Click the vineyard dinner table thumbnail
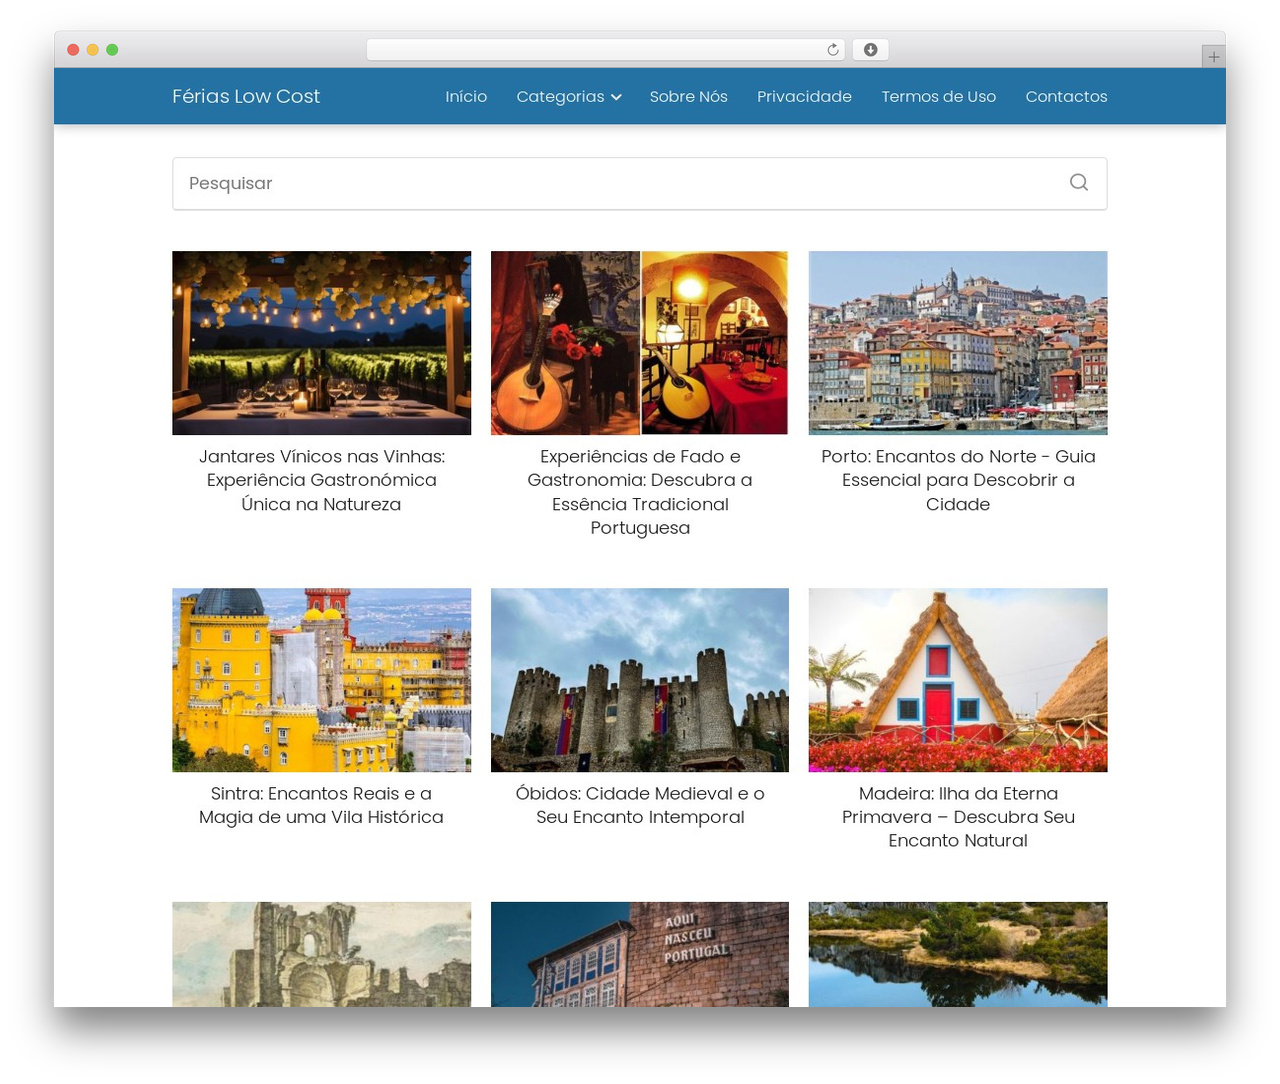Image resolution: width=1280 pixels, height=1084 pixels. coord(321,343)
